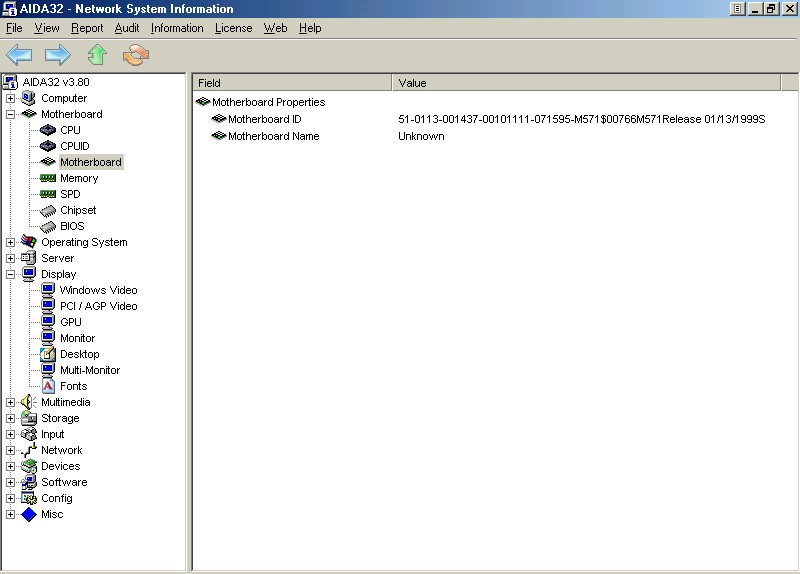Click the Desktop icon in Display tree
Screen dimensions: 800x574
tap(48, 354)
